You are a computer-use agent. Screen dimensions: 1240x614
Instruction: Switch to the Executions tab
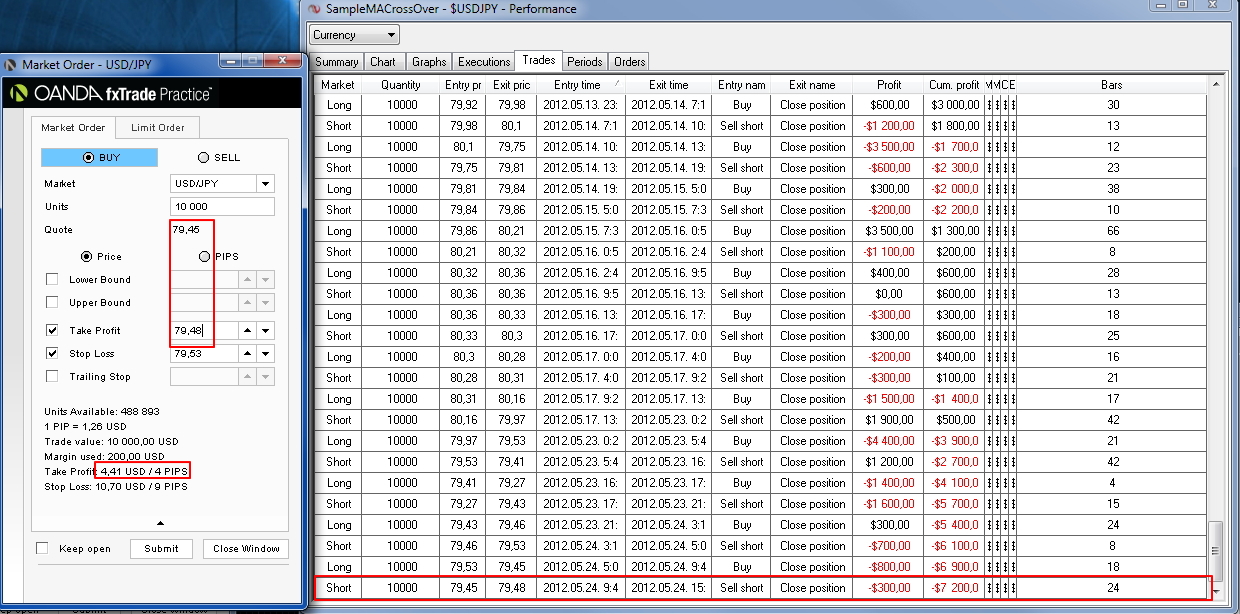[x=484, y=61]
